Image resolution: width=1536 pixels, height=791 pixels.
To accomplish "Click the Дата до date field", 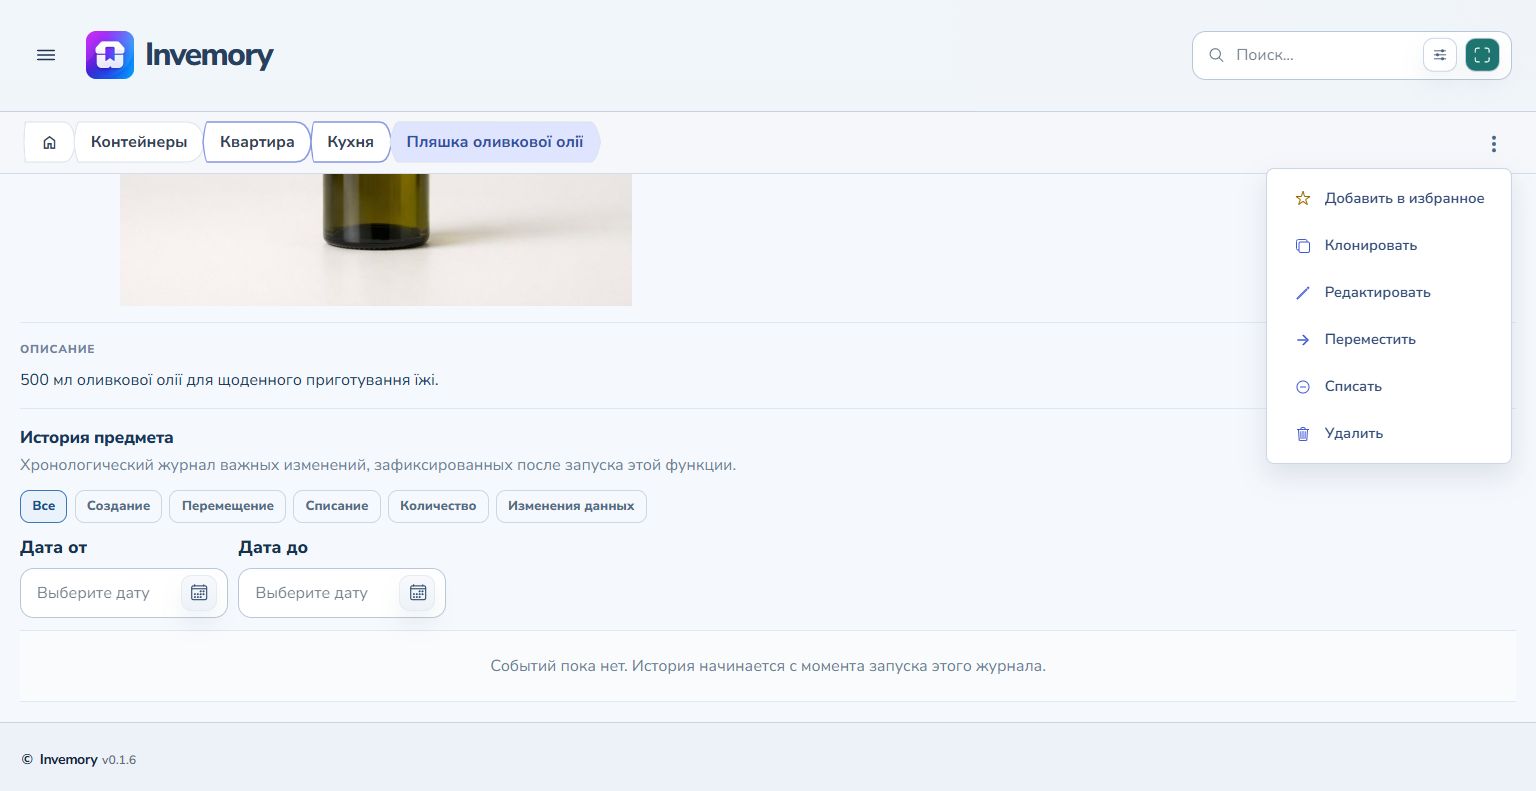I will coord(342,593).
